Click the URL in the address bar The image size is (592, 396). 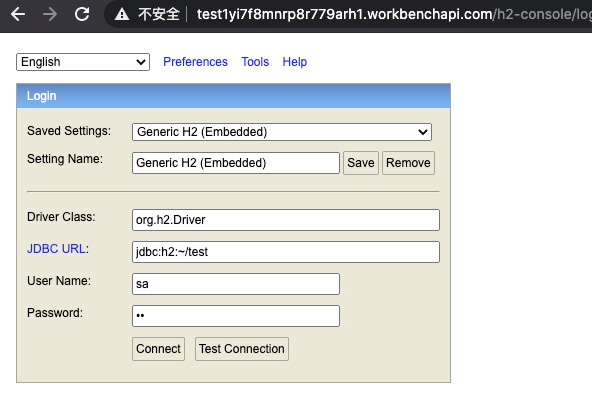pyautogui.click(x=394, y=14)
